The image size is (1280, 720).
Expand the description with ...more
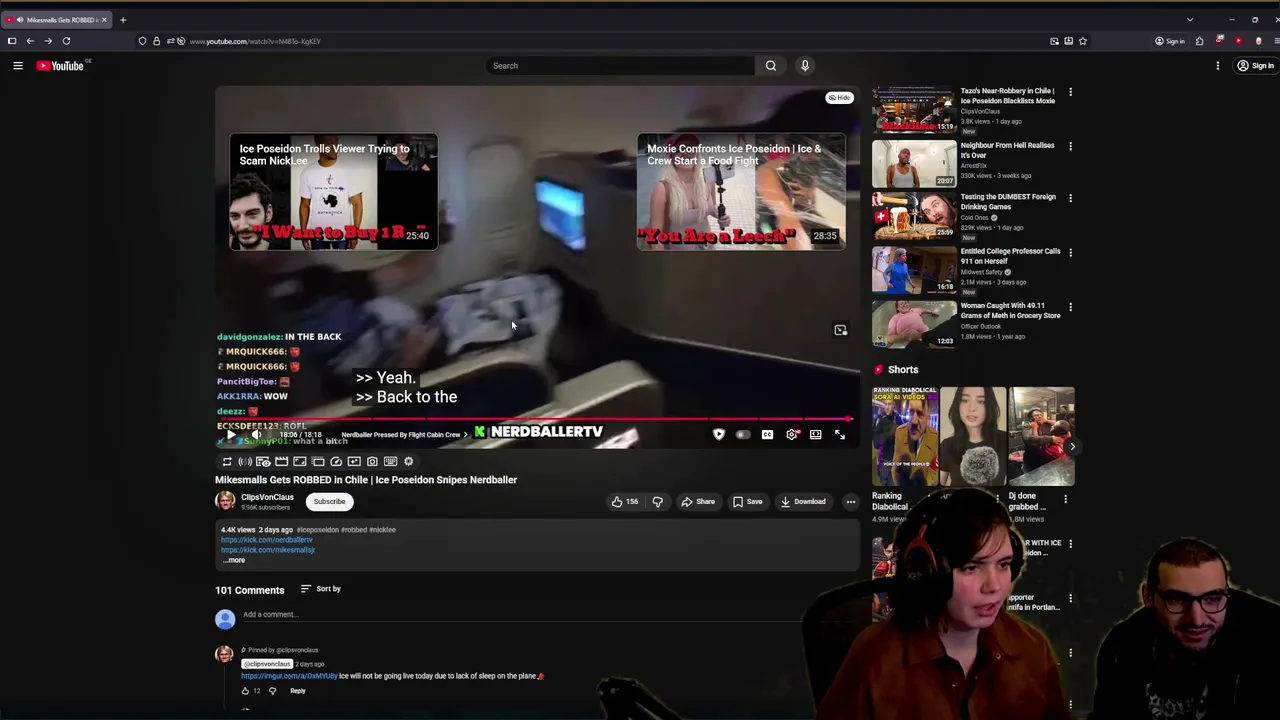click(234, 560)
